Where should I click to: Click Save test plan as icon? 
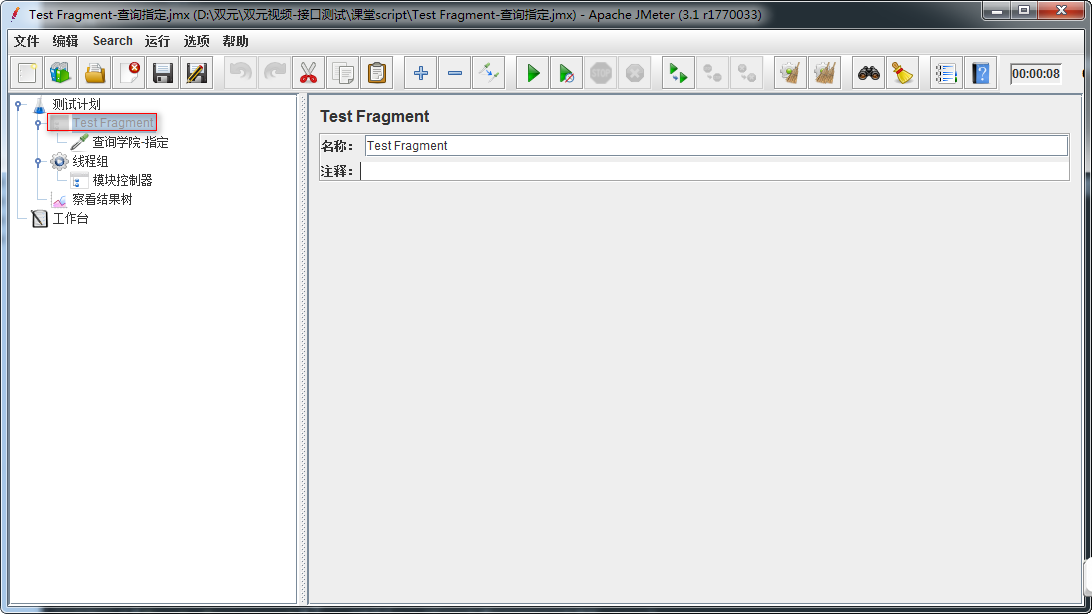[197, 73]
